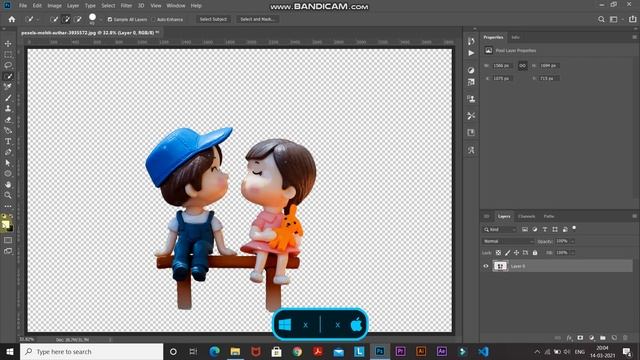Open the Select menu
The height and width of the screenshot is (360, 640).
click(108, 6)
